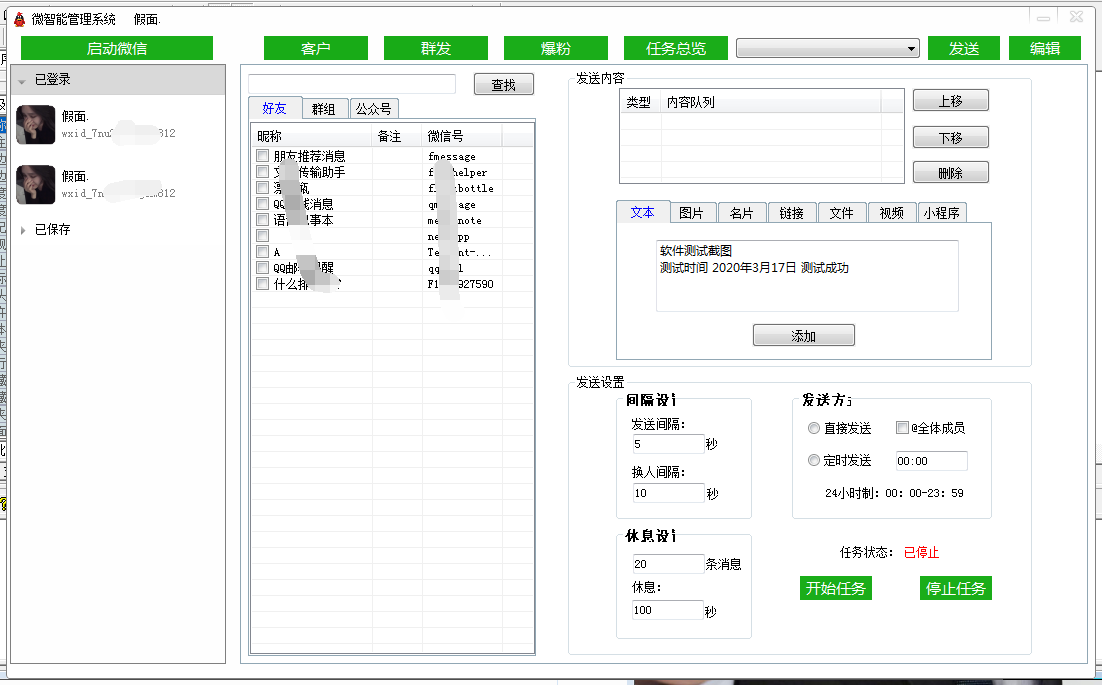Screen dimensions: 1102x685
Task: Switch to the 文件 content tab
Action: [x=841, y=213]
